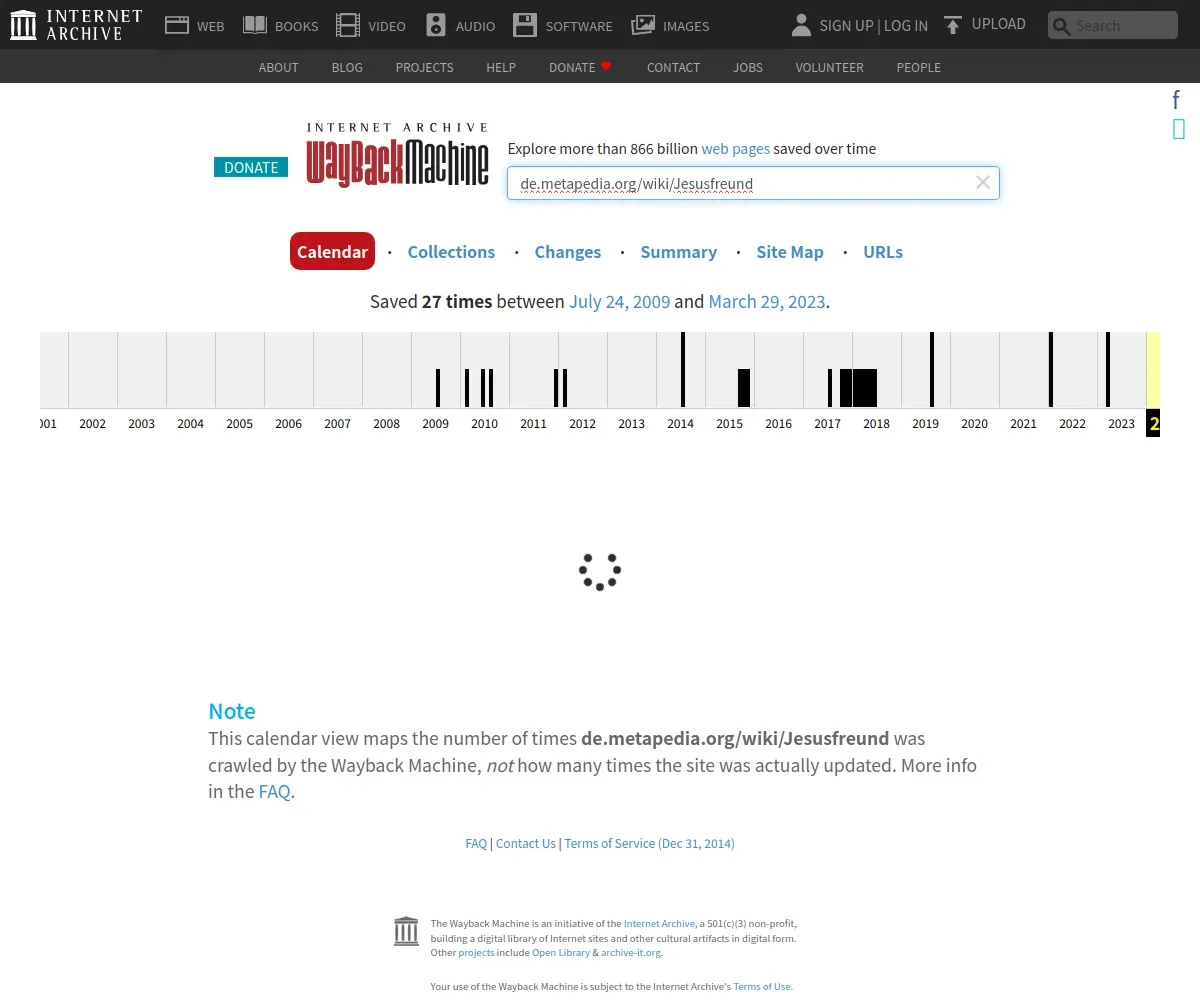
Task: Open the BLOG menu item
Action: click(x=347, y=67)
